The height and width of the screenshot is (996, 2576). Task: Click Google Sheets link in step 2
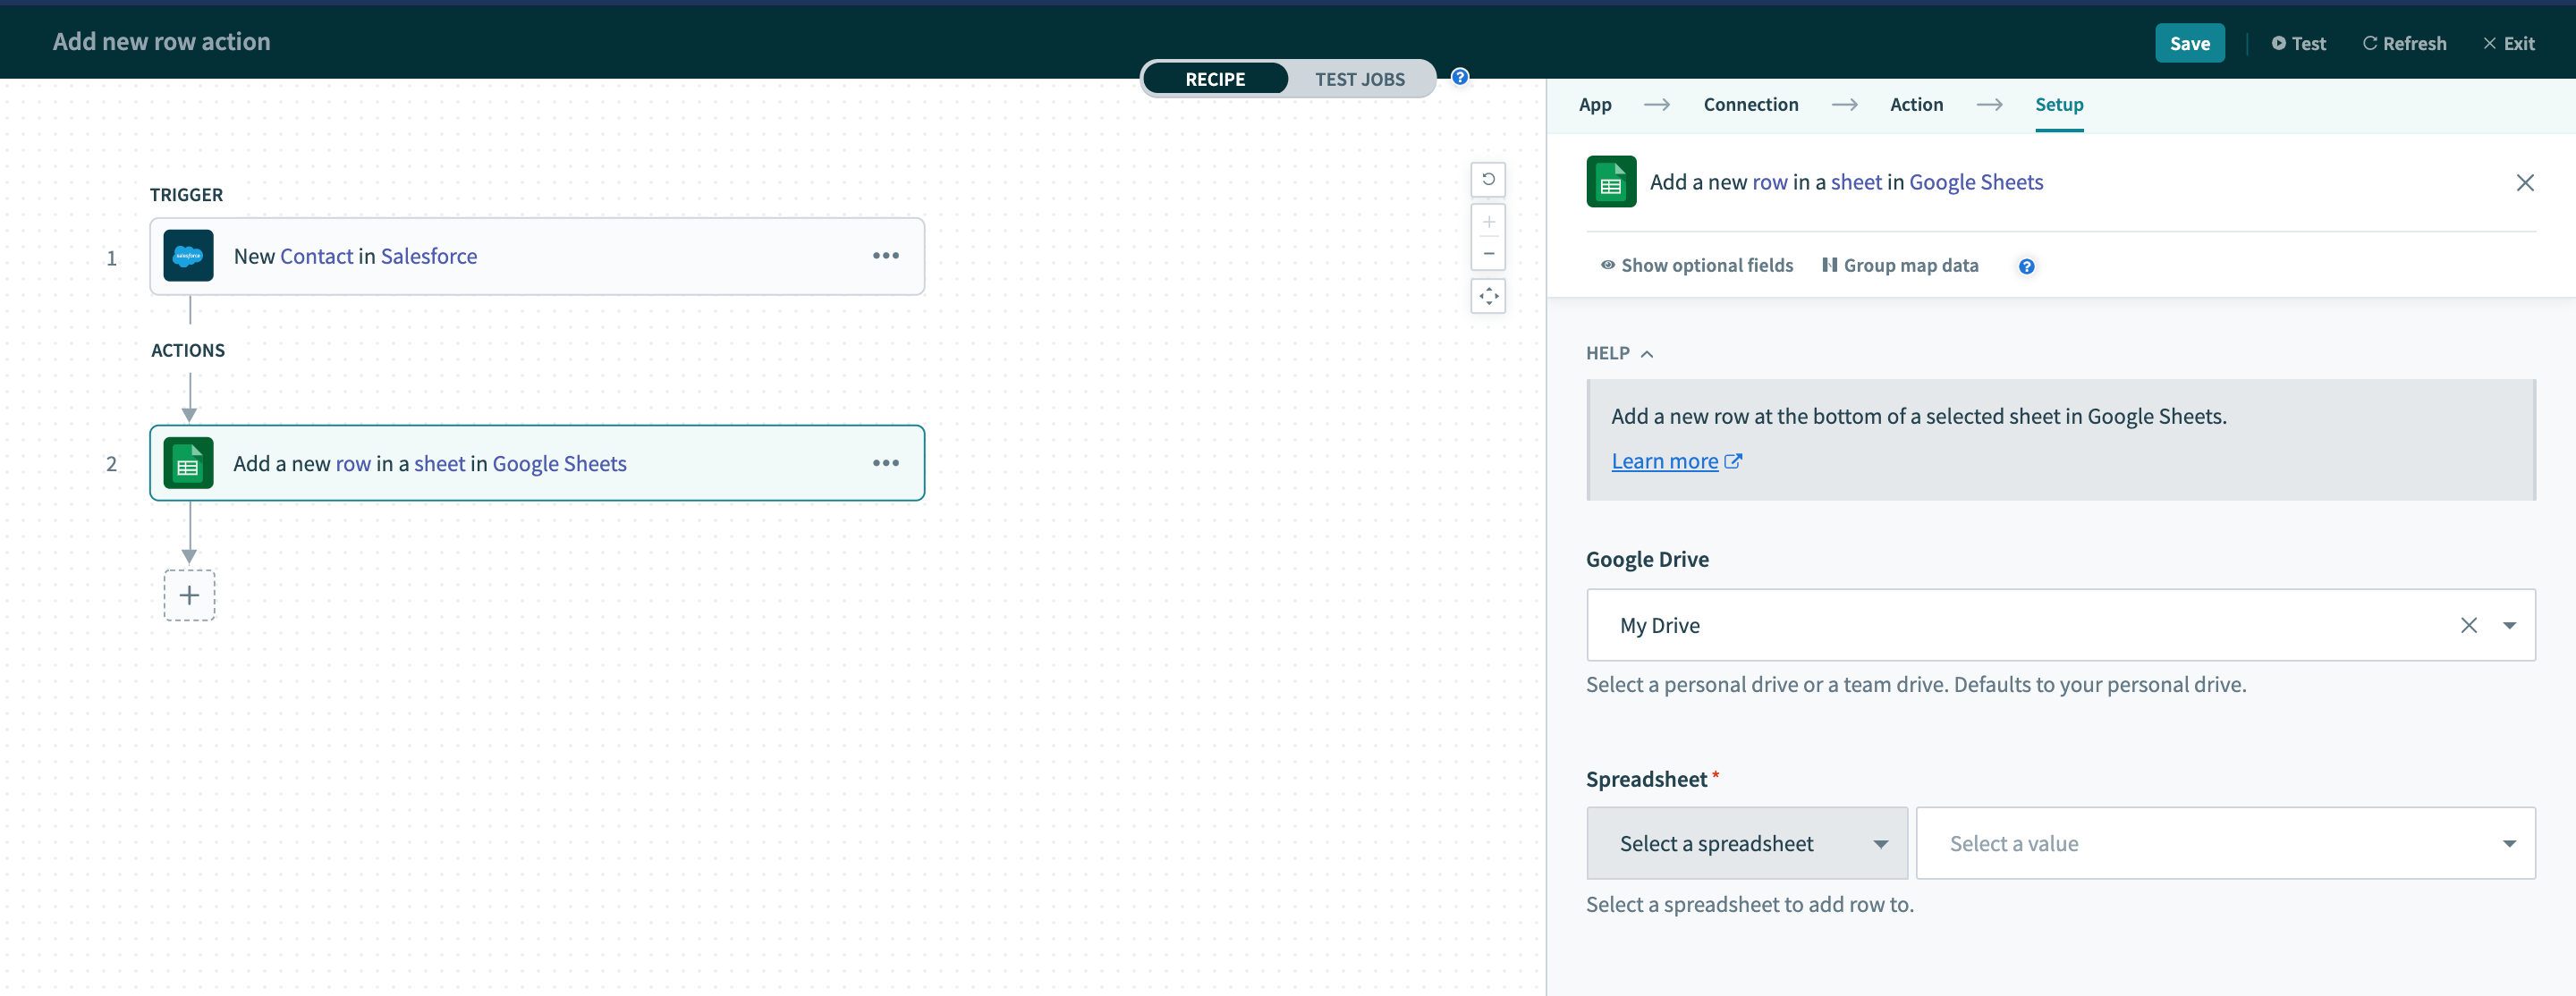[x=559, y=463]
